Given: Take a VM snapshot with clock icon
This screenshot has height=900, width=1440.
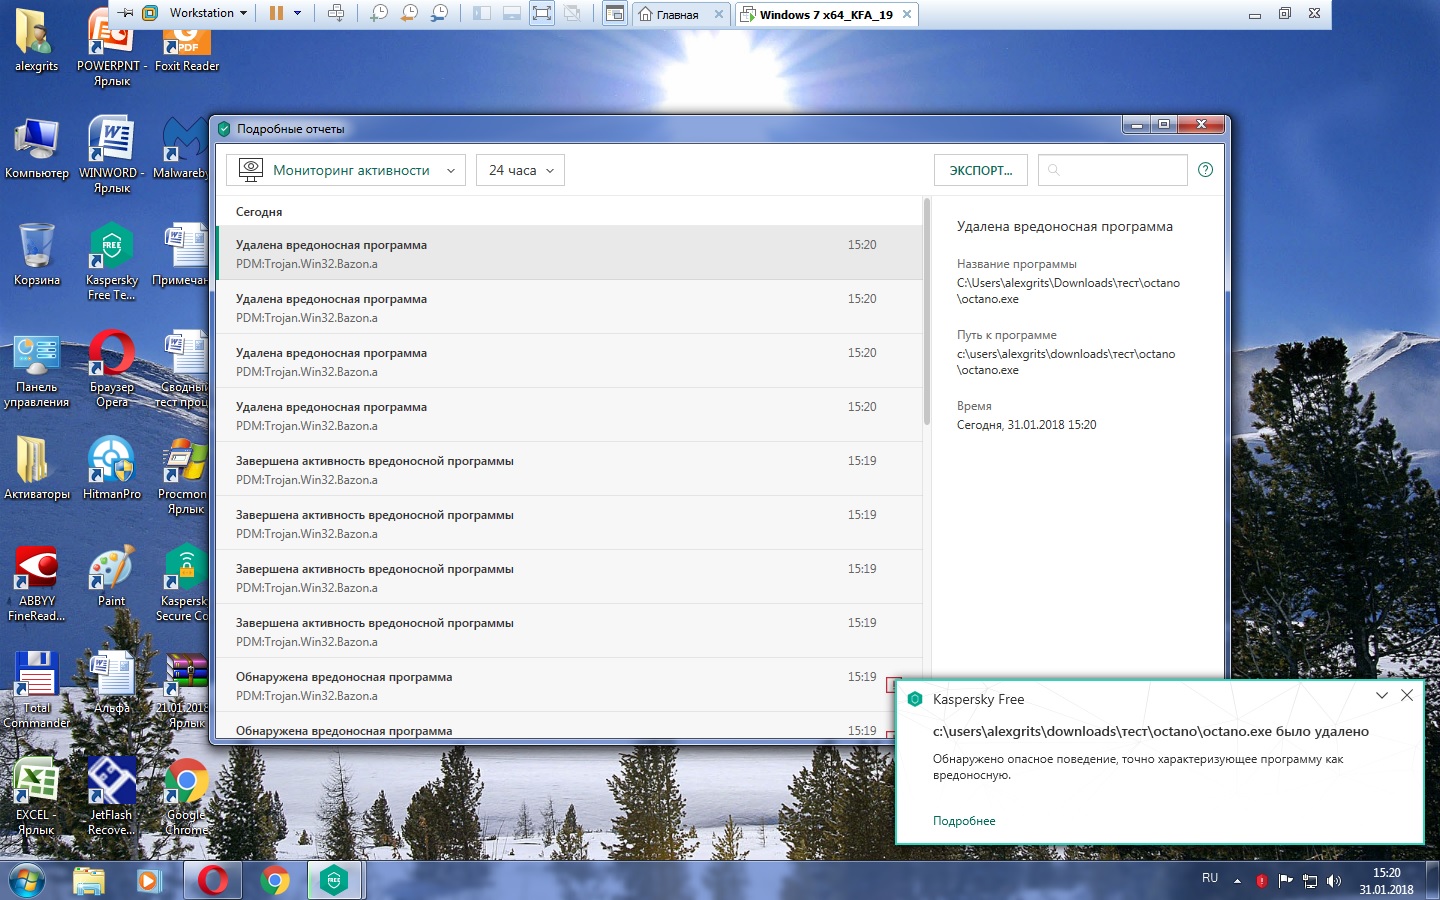Looking at the screenshot, I should (x=379, y=13).
